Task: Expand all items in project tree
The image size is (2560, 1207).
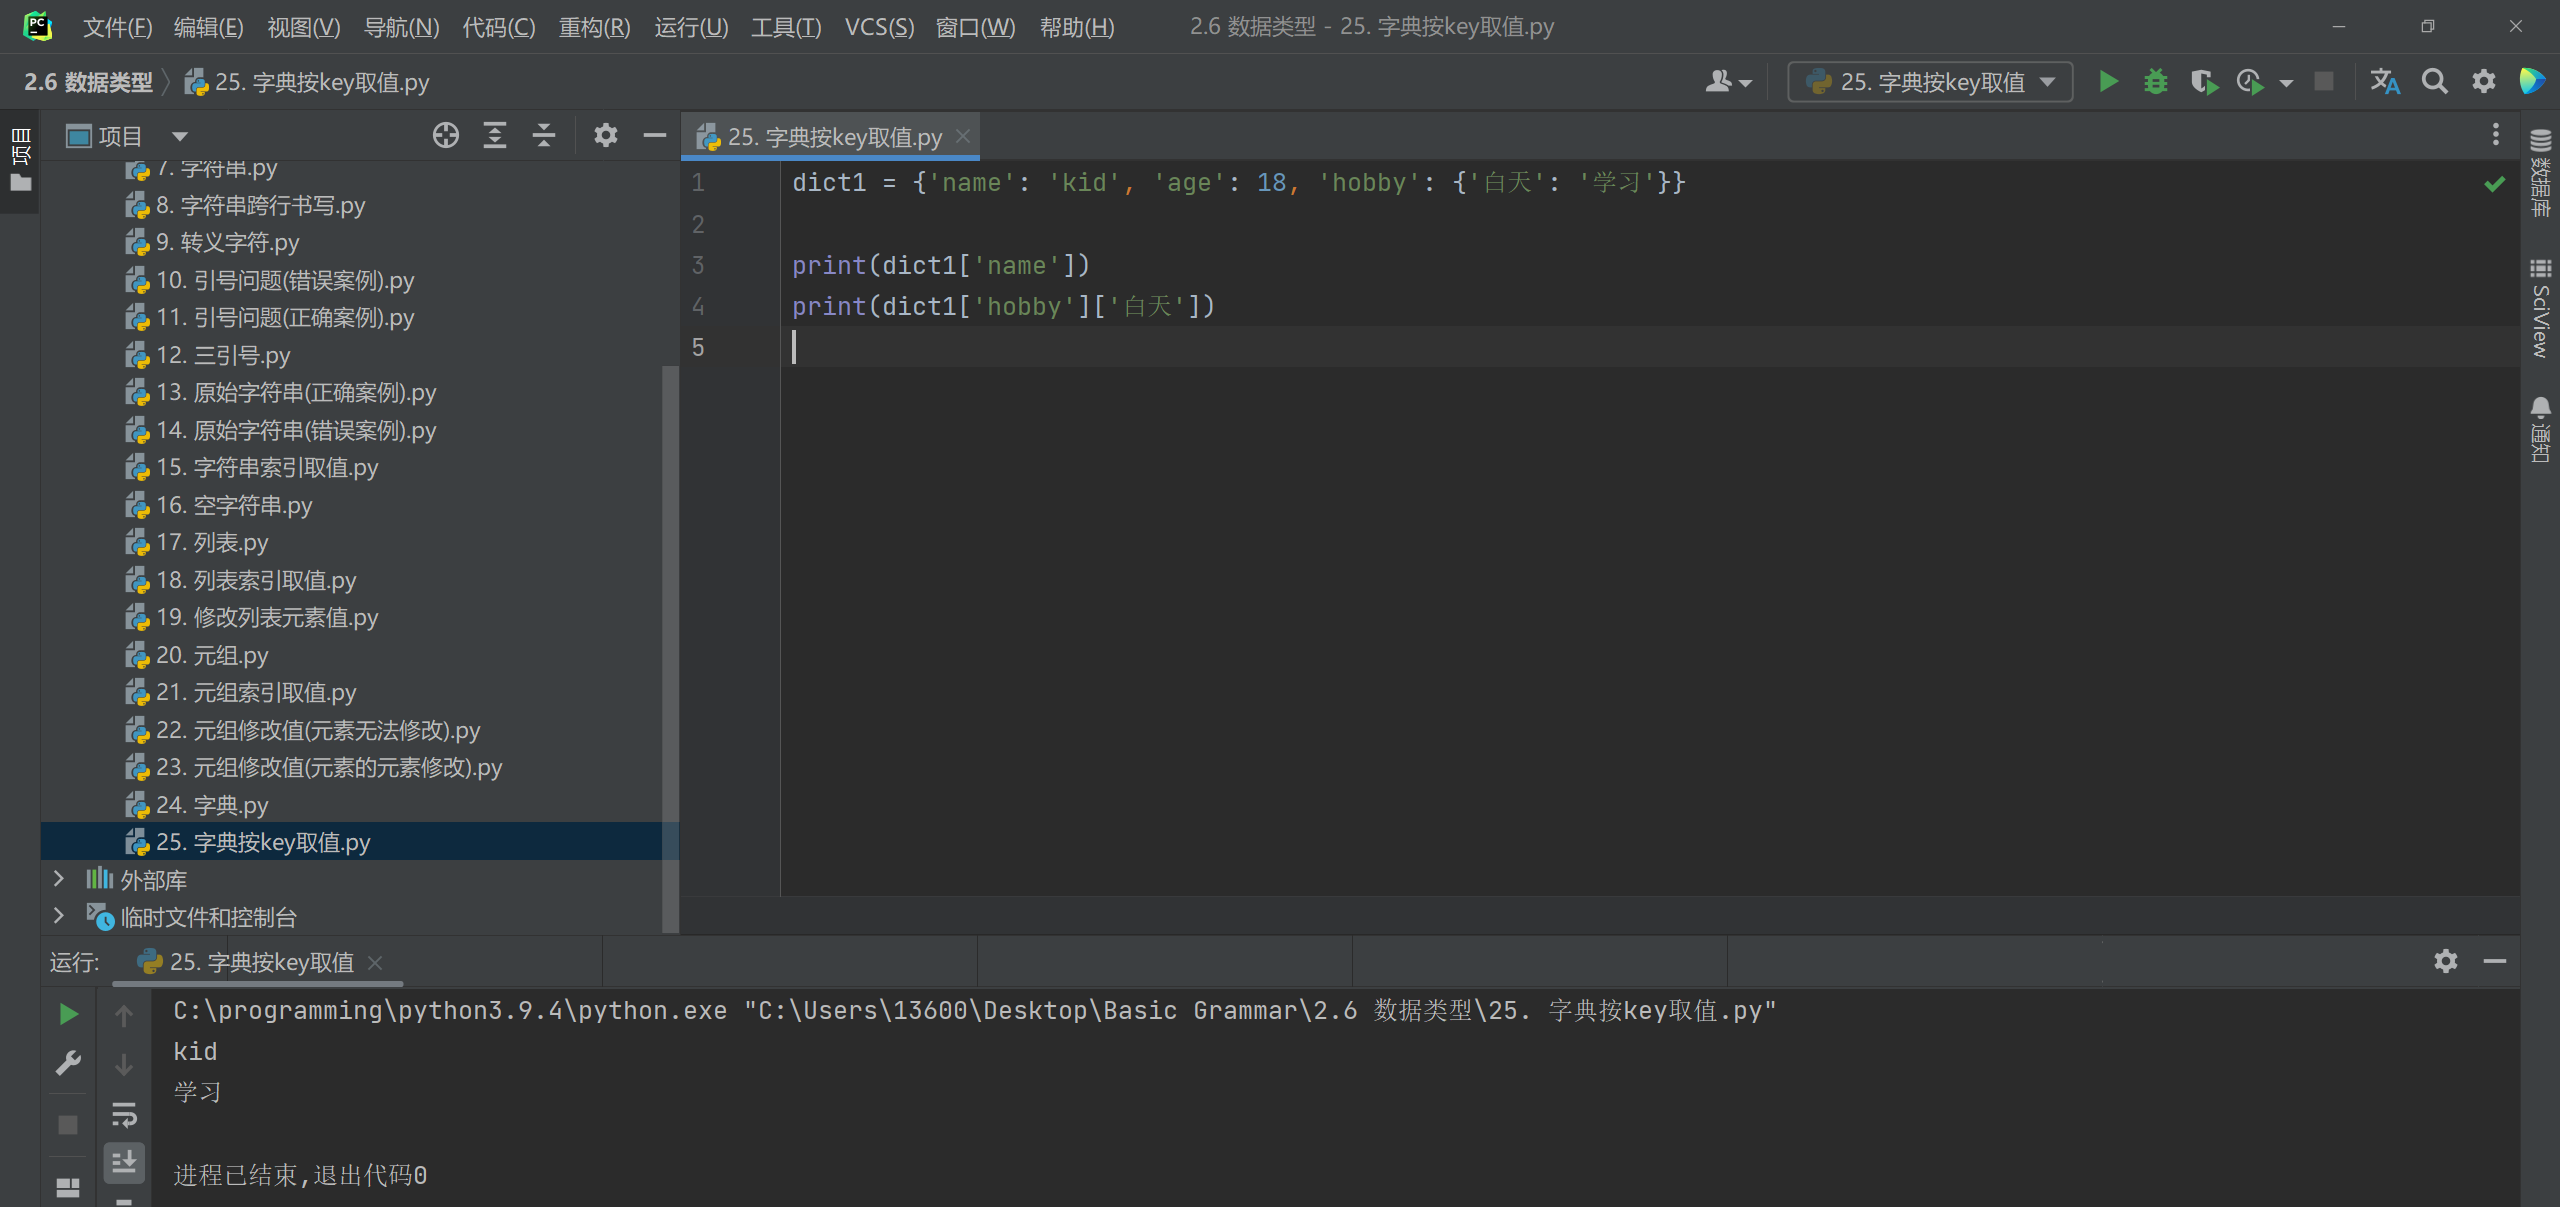Action: tap(495, 135)
